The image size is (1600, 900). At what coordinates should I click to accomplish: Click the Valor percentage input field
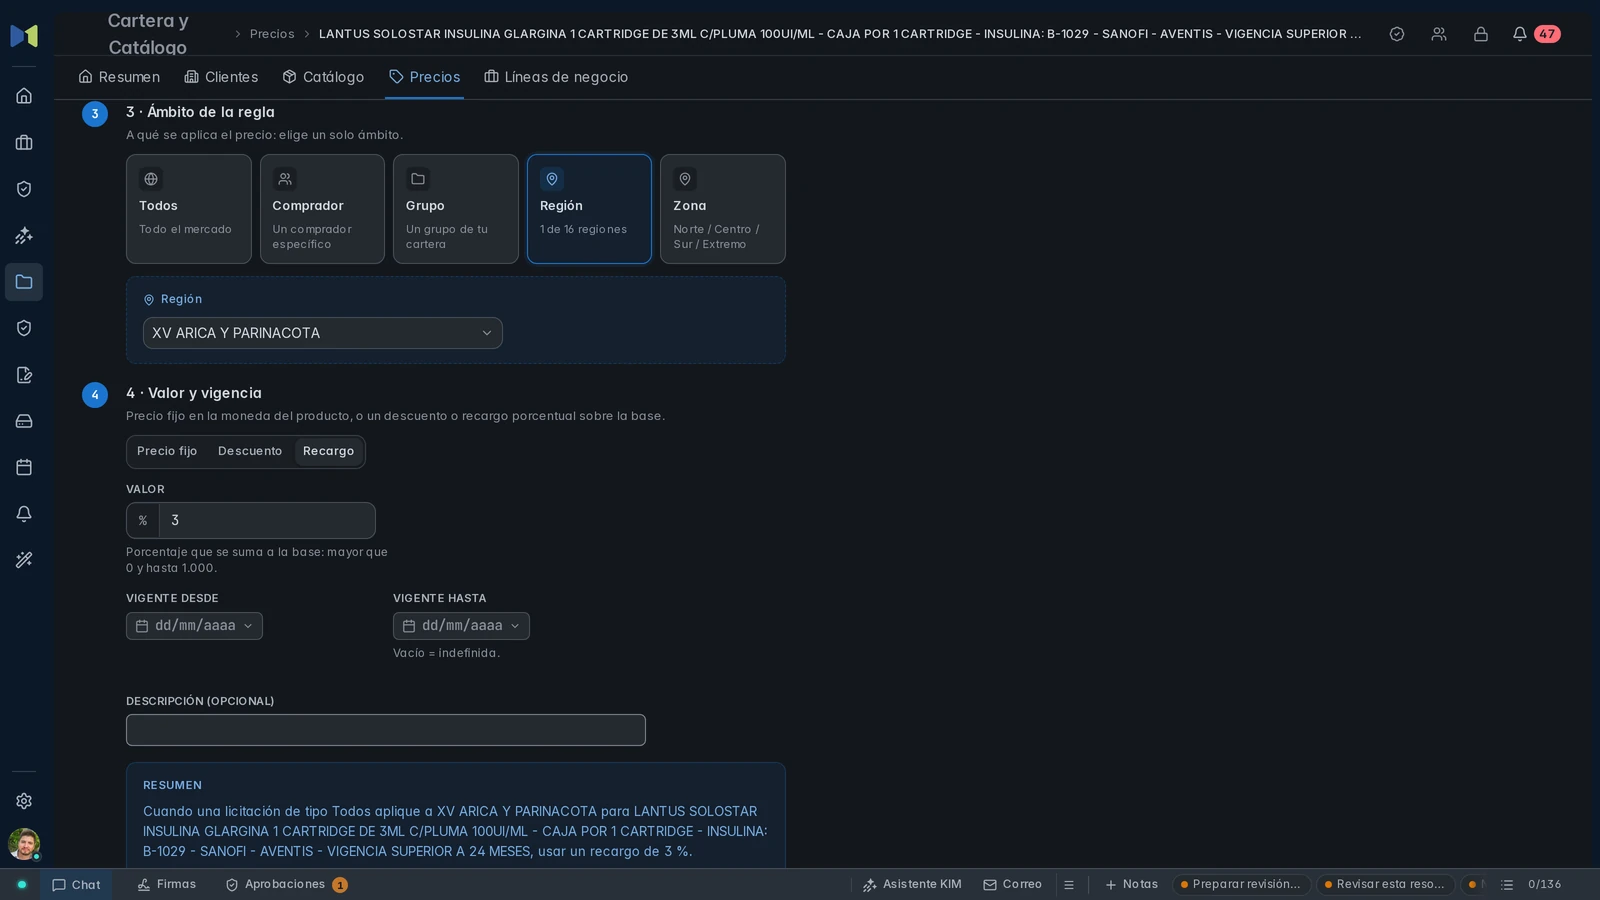tap(267, 521)
